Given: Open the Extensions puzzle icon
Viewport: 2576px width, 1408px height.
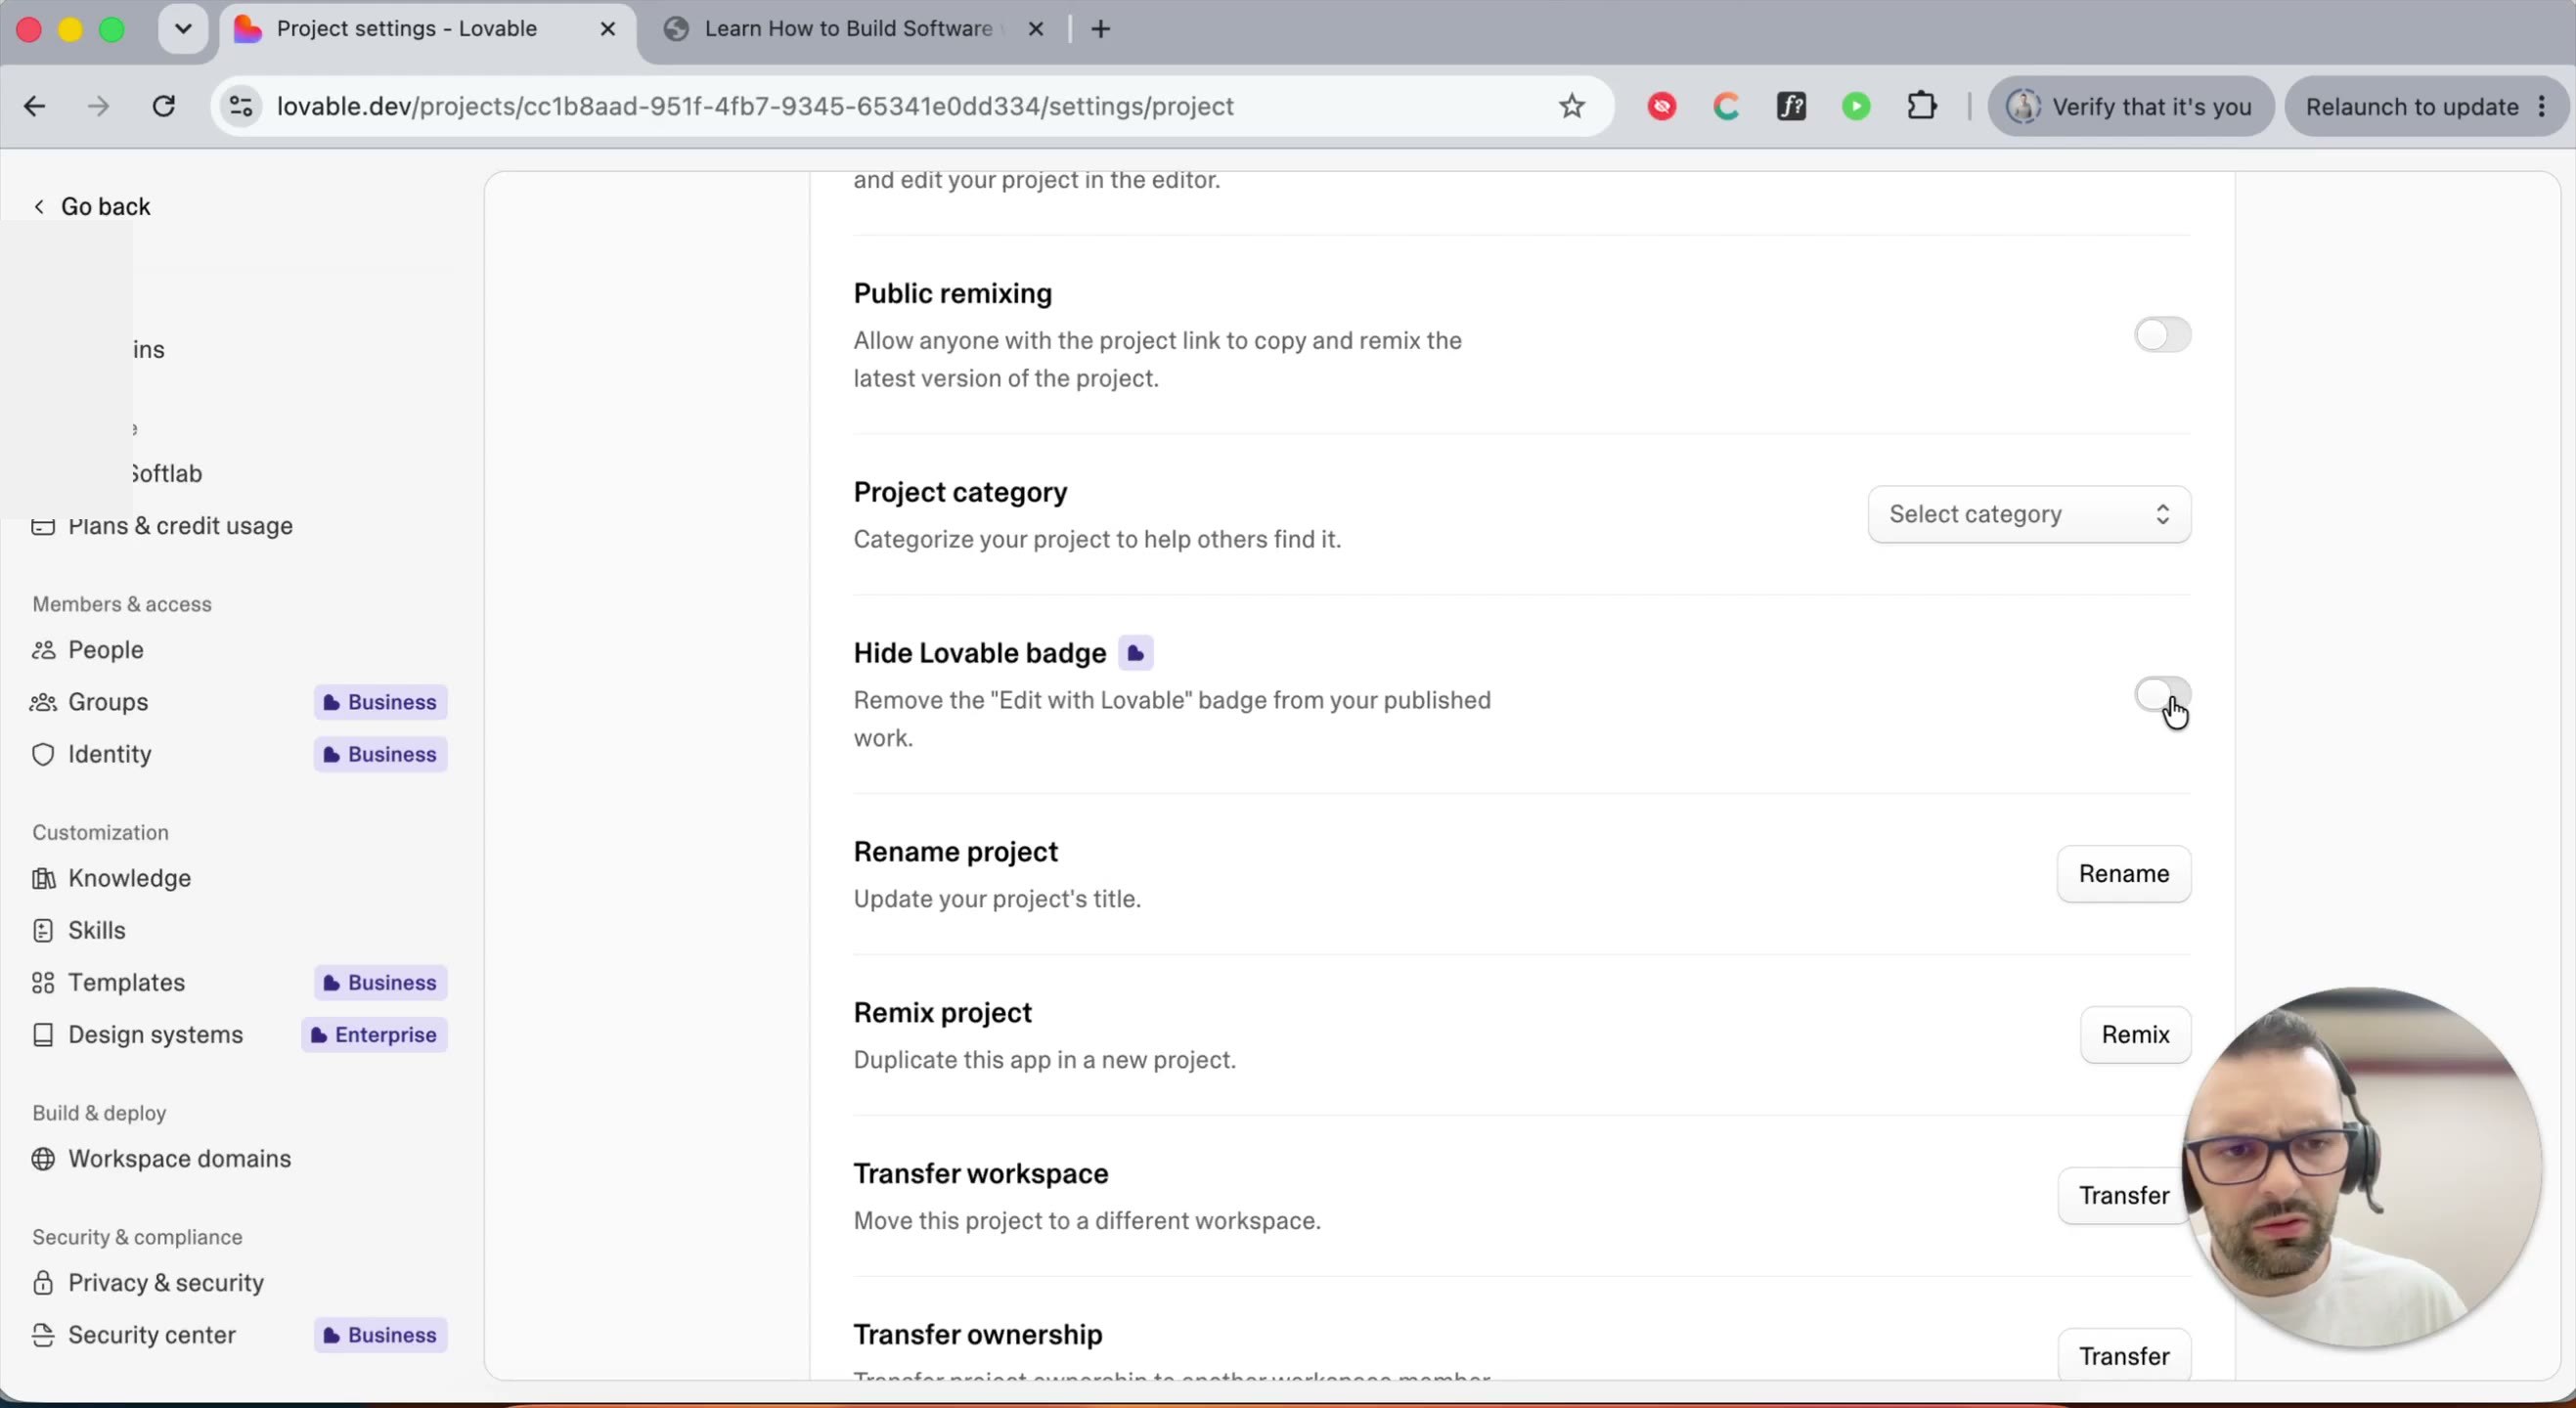Looking at the screenshot, I should pyautogui.click(x=1922, y=106).
